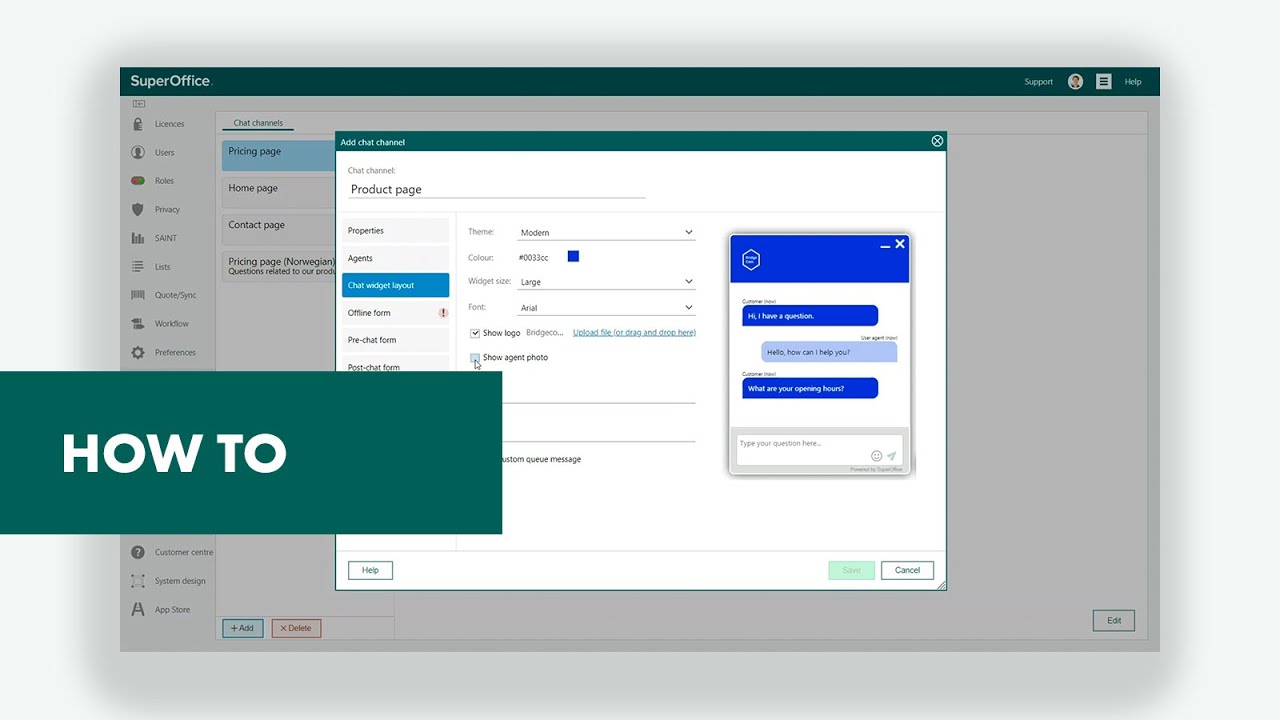Click the send arrow in chat preview

(891, 456)
